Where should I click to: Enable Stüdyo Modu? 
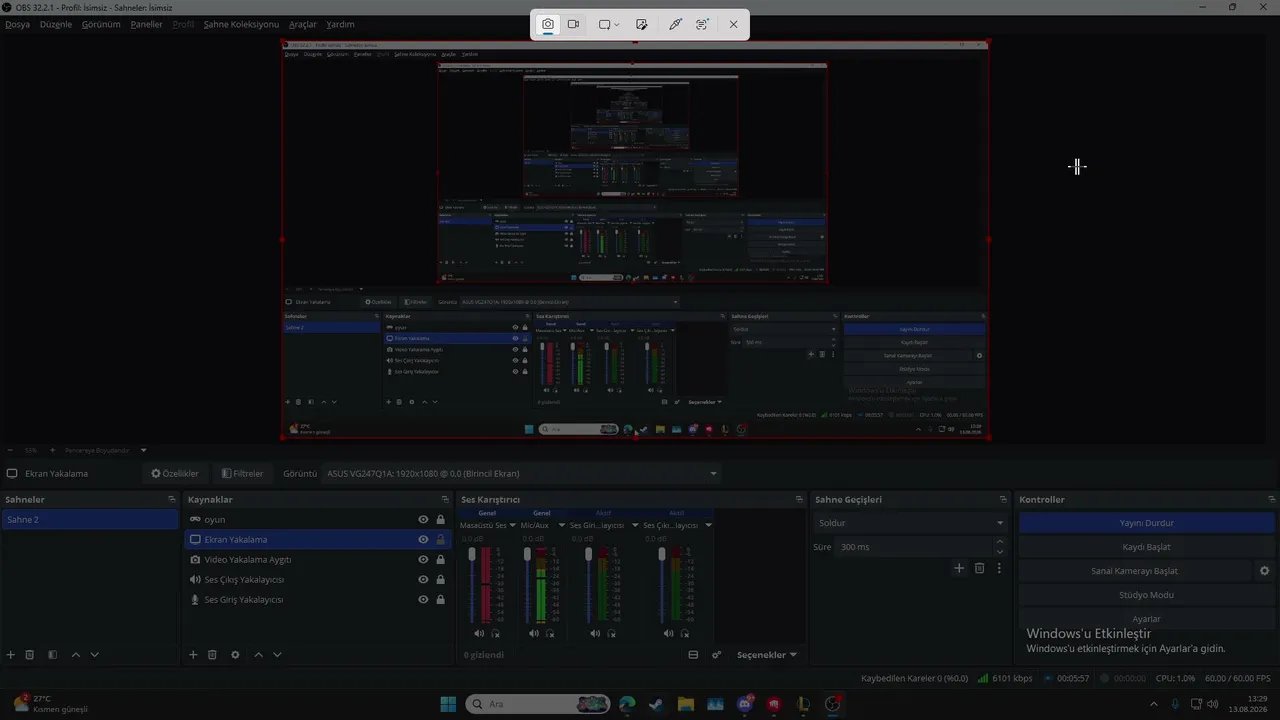pyautogui.click(x=1147, y=595)
